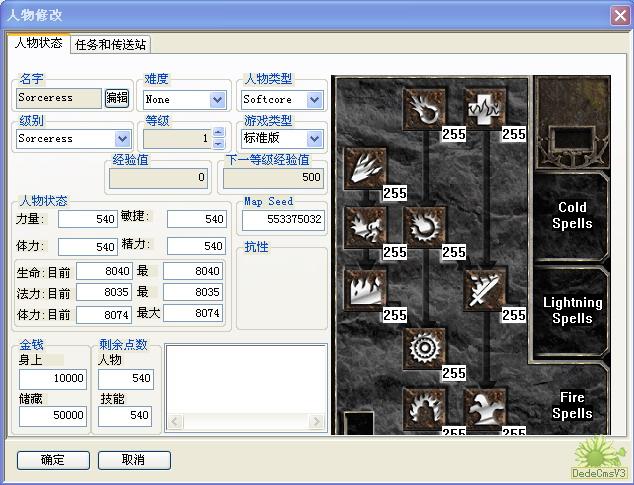
Task: Click the horizontal scrollbar right arrow
Action: 317,422
